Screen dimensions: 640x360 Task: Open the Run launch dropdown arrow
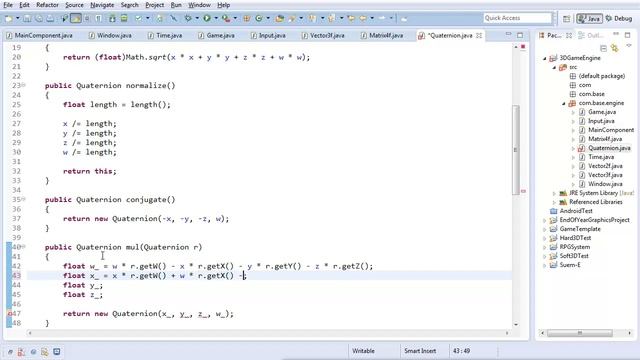point(216,18)
